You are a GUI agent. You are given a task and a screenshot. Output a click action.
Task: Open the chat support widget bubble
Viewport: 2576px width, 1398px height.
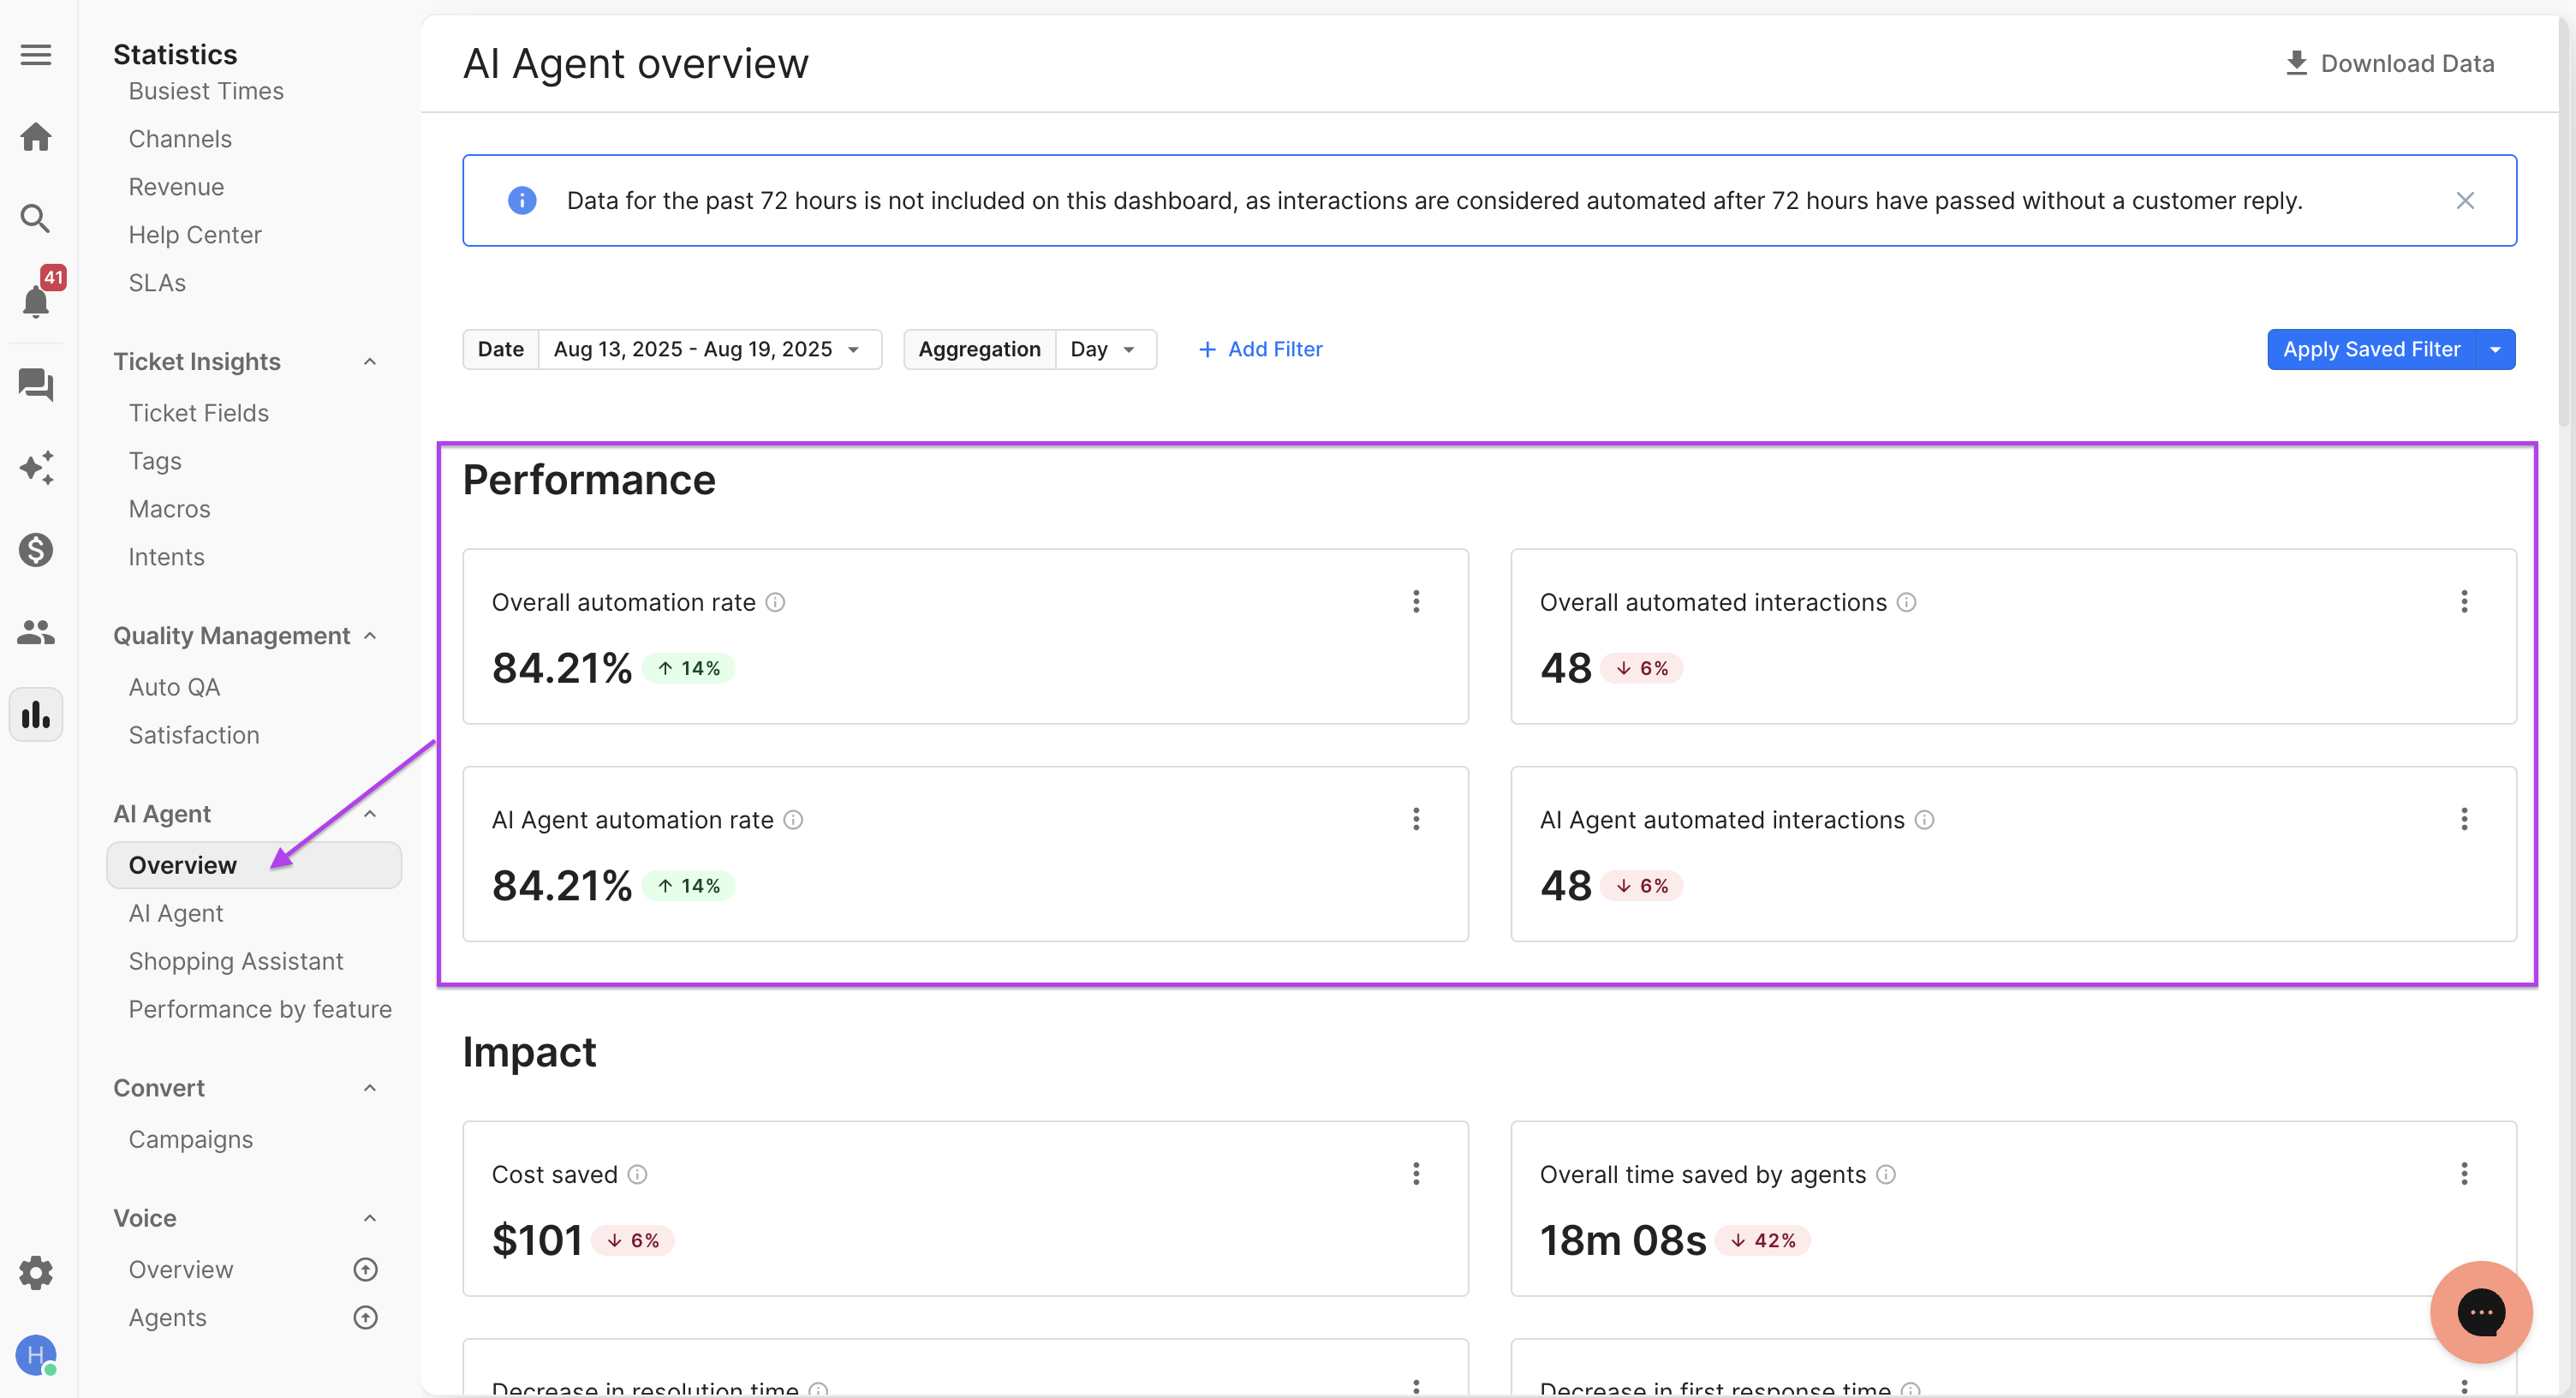2481,1312
